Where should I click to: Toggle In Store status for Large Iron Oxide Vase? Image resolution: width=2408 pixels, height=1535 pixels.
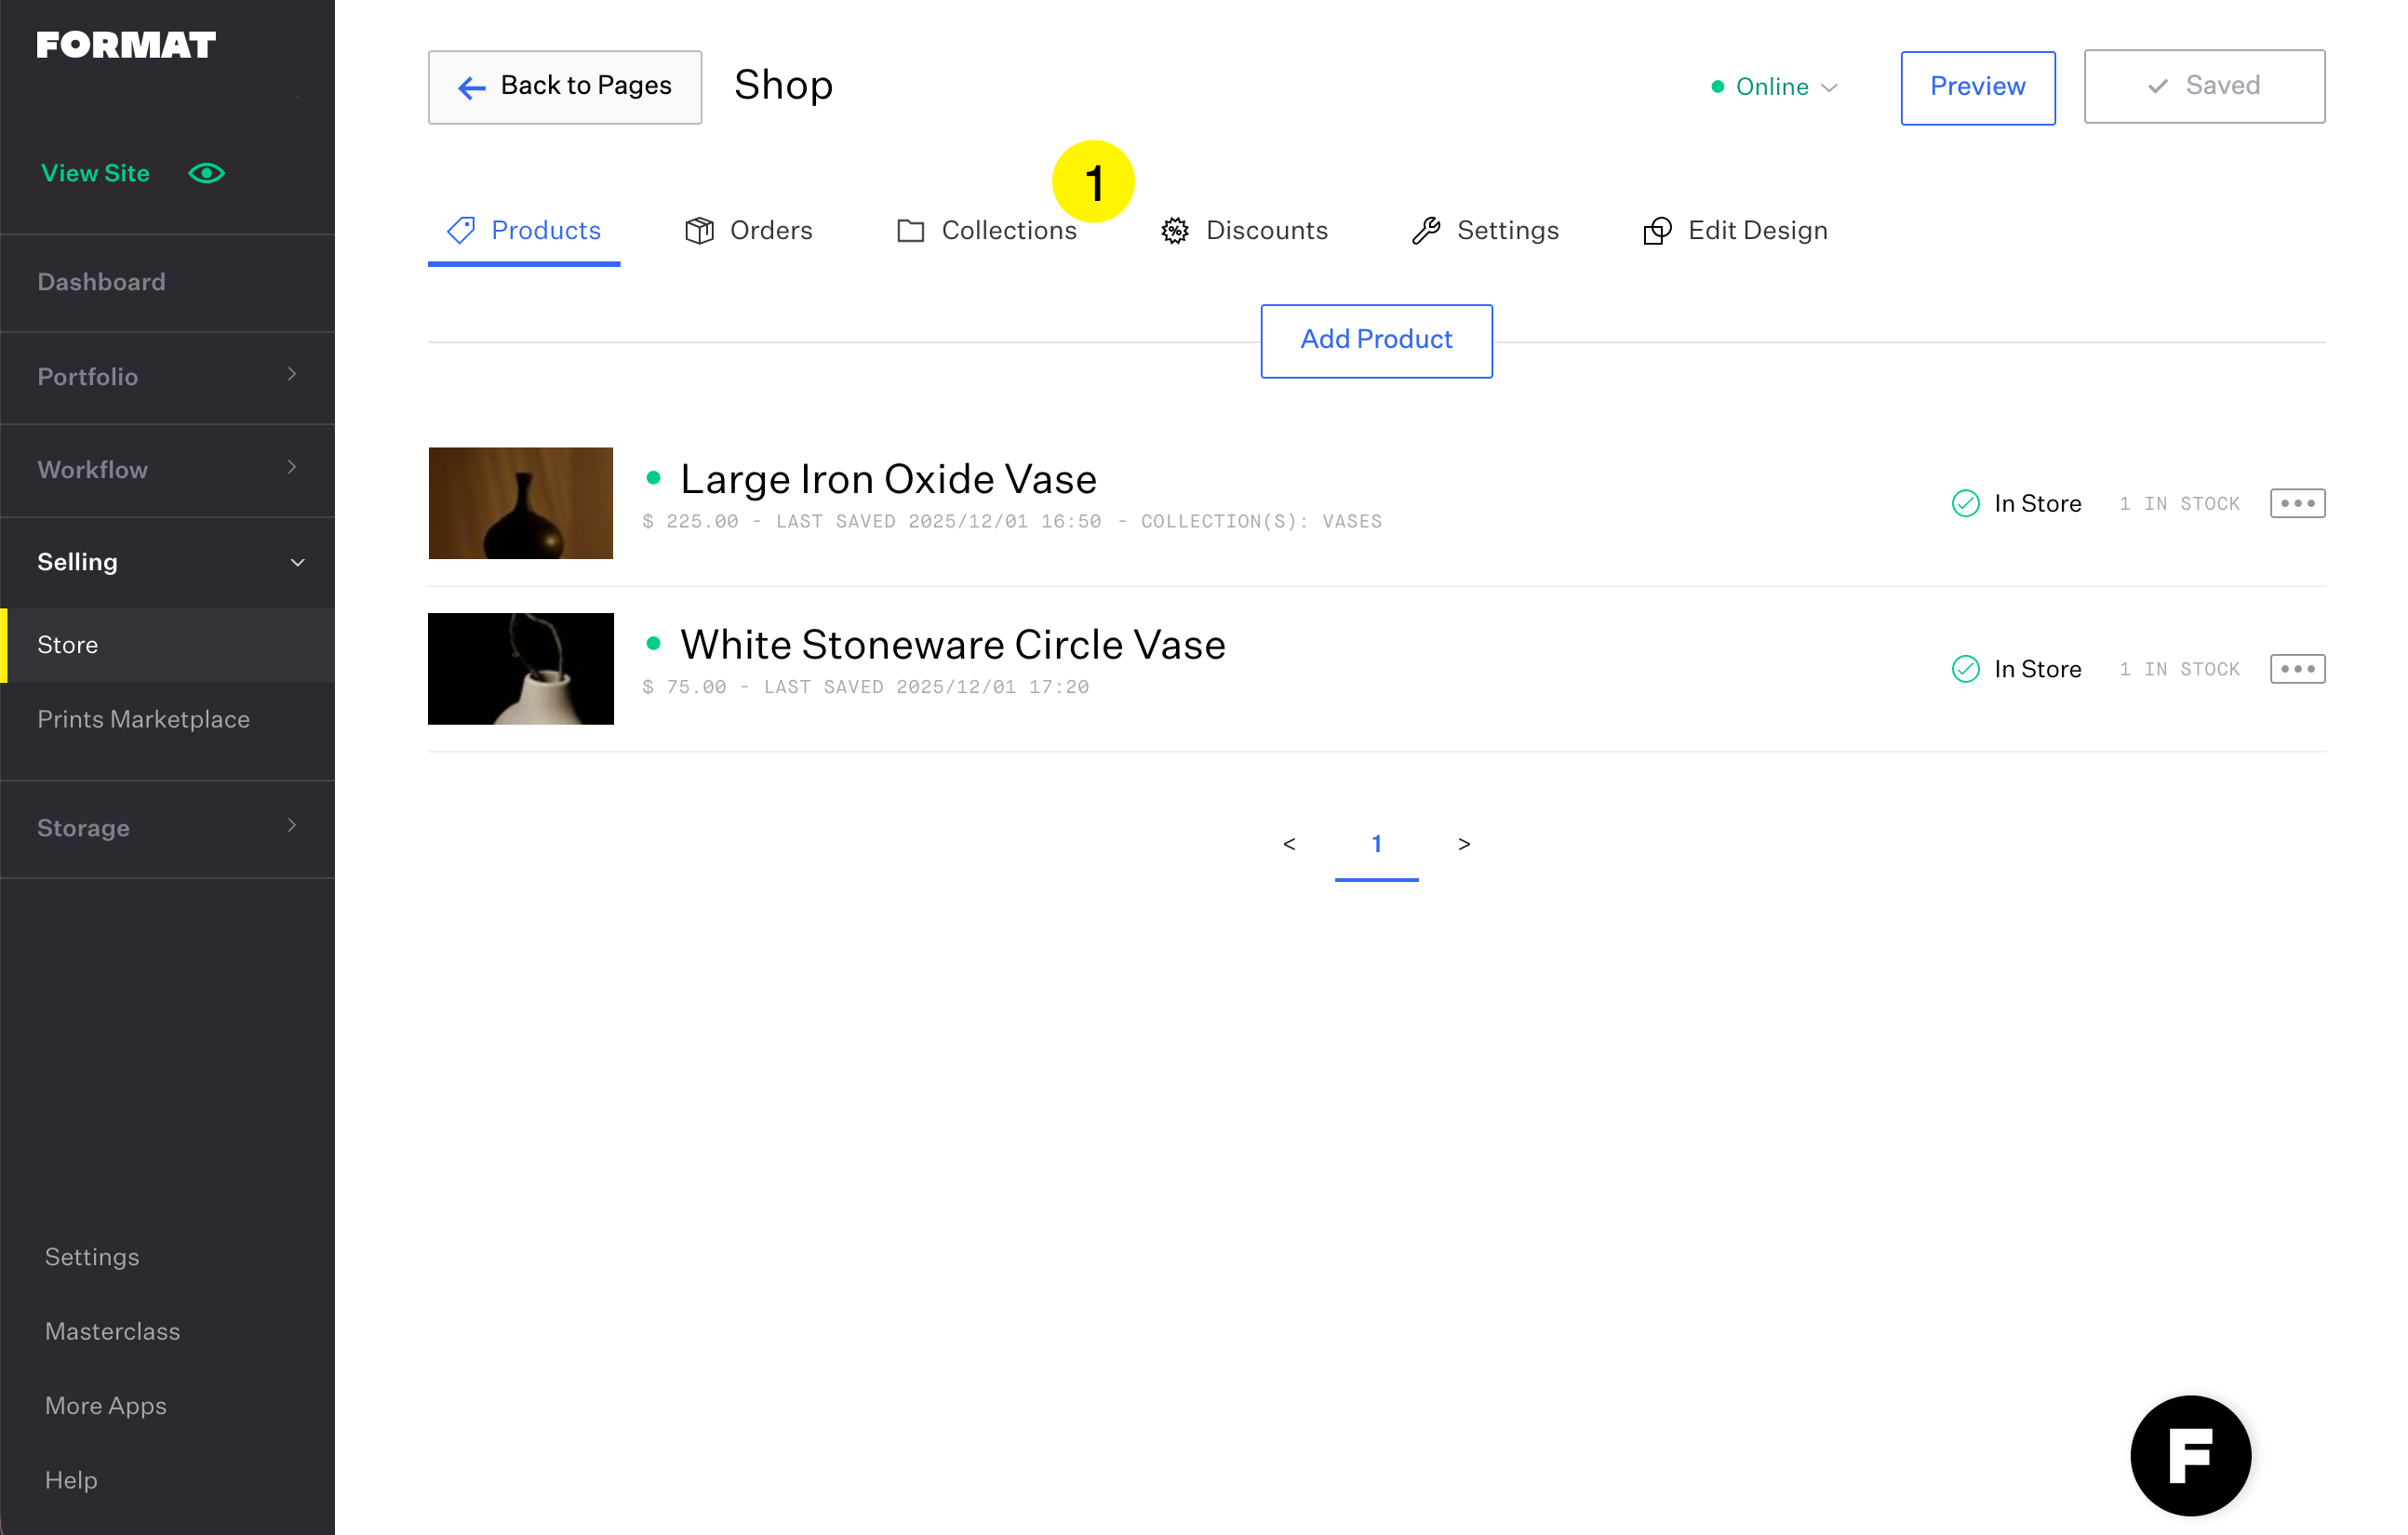pos(1966,503)
